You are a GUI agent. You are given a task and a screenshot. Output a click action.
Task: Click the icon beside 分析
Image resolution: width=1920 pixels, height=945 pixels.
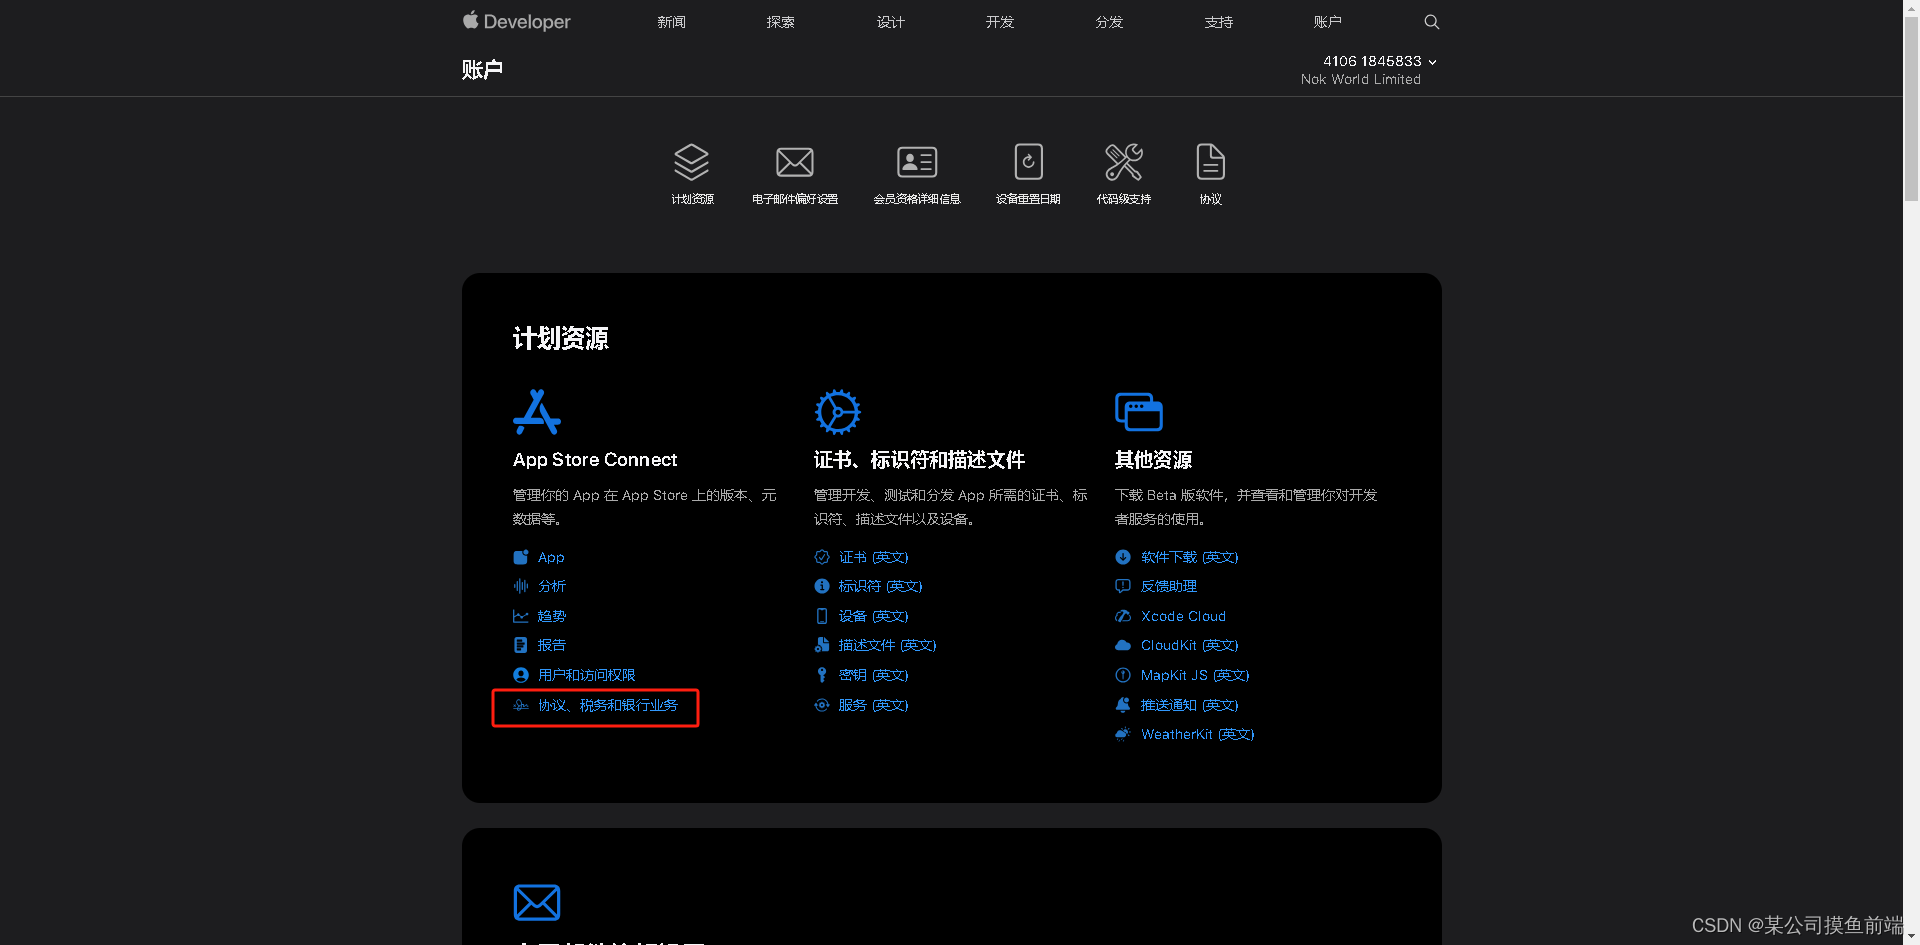tap(521, 586)
